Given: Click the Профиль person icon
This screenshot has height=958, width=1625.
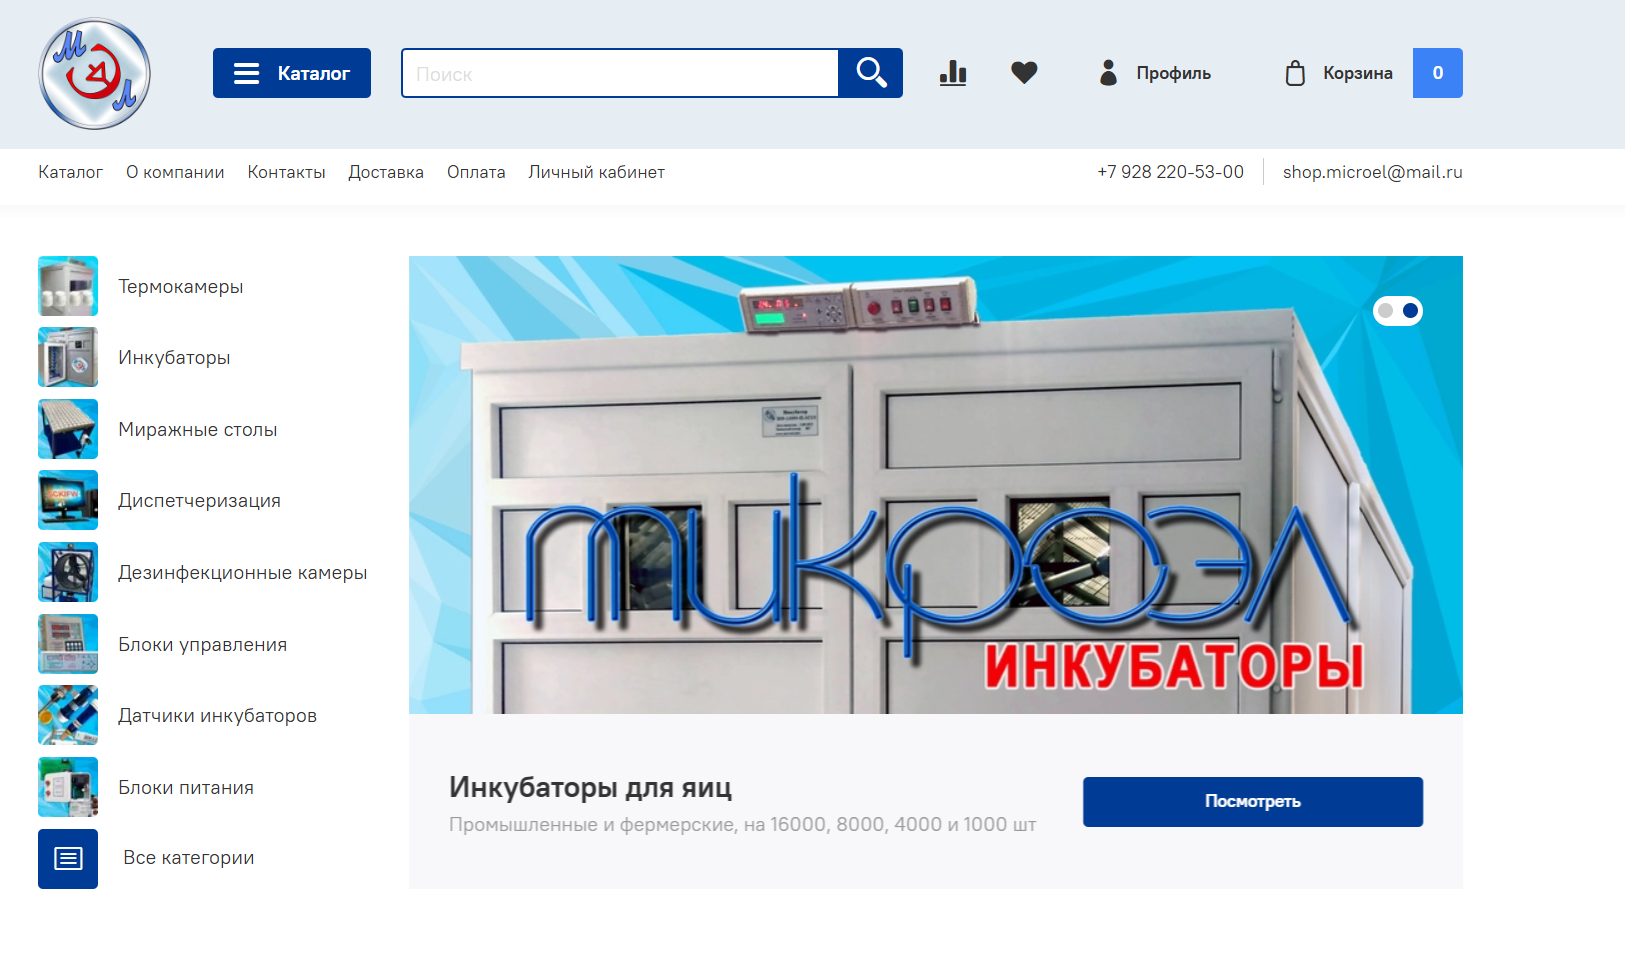Looking at the screenshot, I should (1108, 73).
